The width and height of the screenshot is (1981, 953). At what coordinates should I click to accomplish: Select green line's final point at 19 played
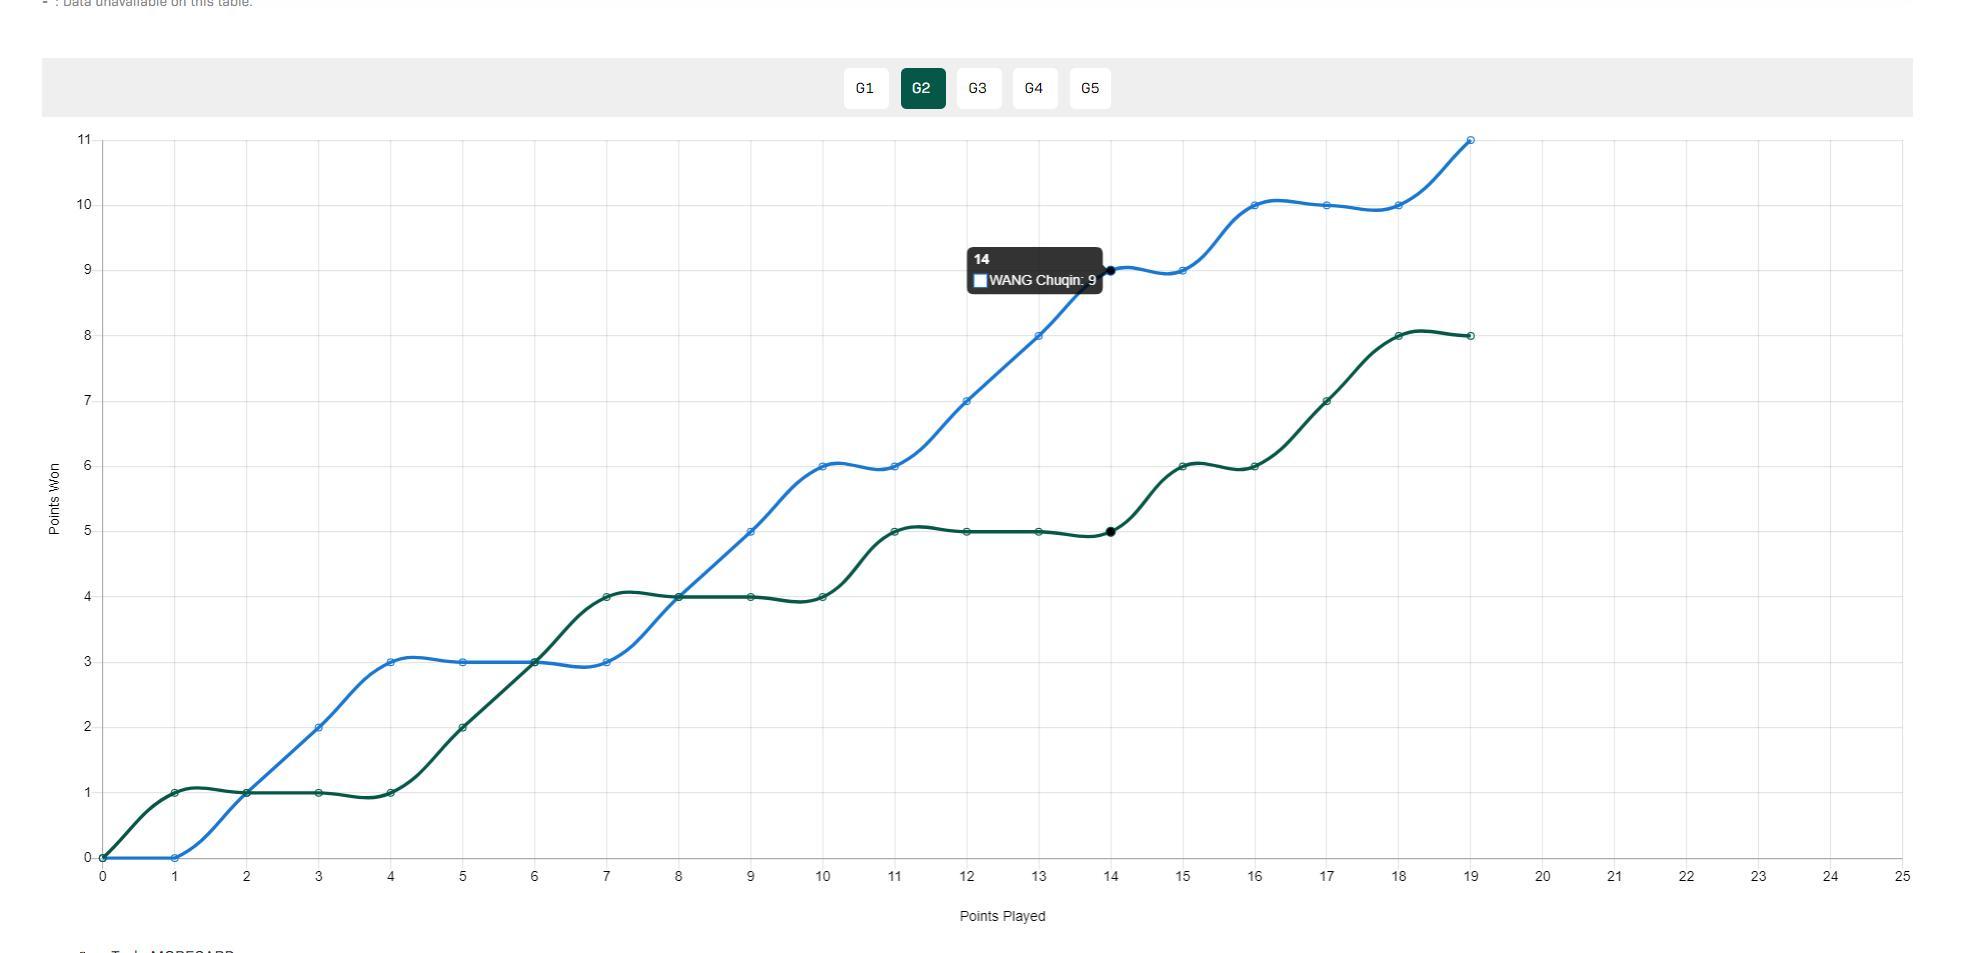(1470, 336)
